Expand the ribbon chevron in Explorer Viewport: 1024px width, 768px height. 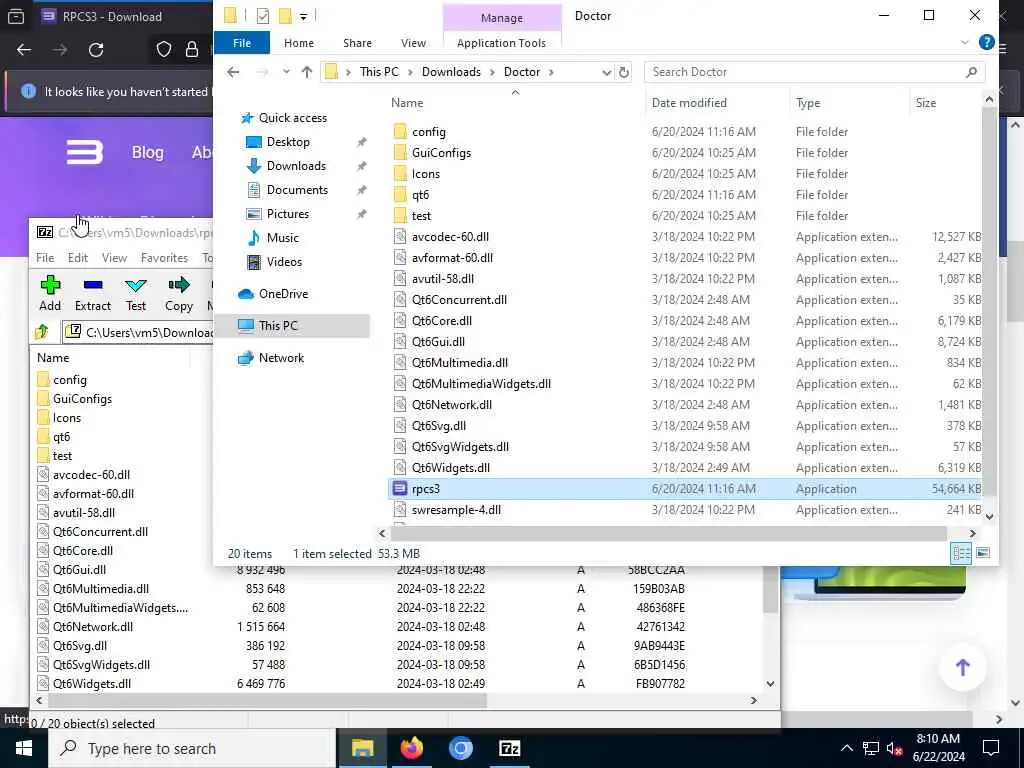965,42
